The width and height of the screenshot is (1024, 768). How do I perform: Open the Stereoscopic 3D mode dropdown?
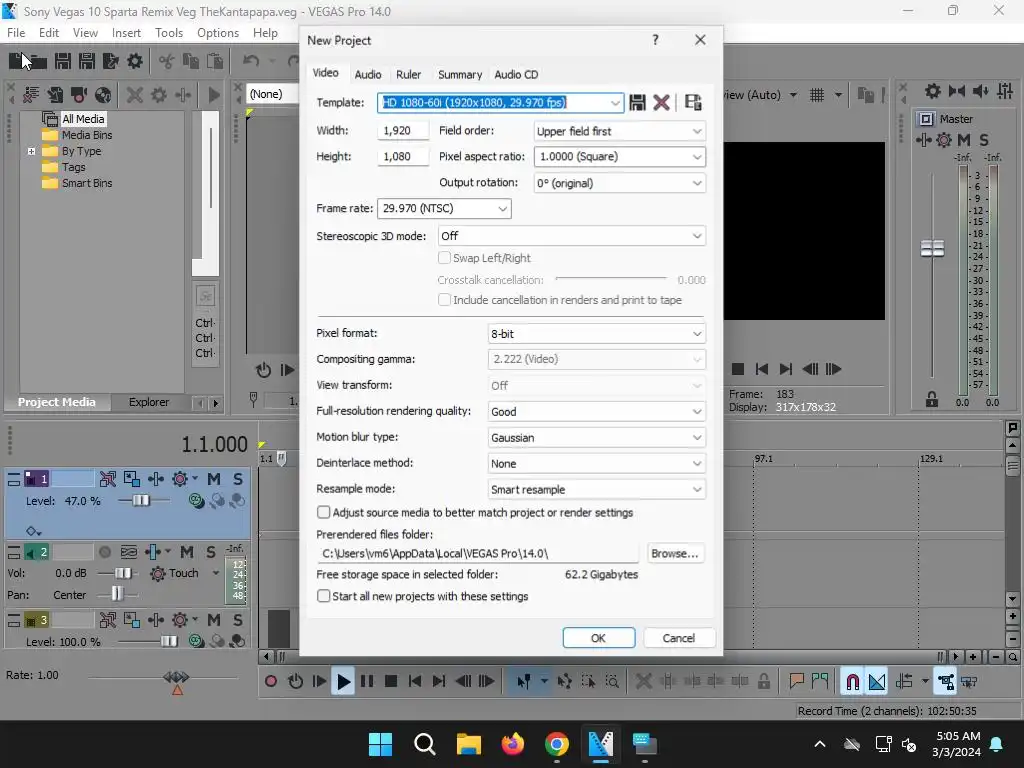(x=571, y=236)
